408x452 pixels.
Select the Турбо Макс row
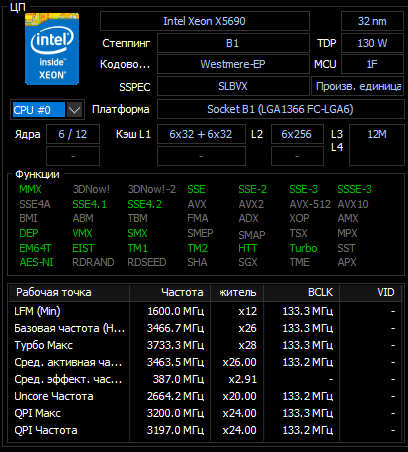204,345
